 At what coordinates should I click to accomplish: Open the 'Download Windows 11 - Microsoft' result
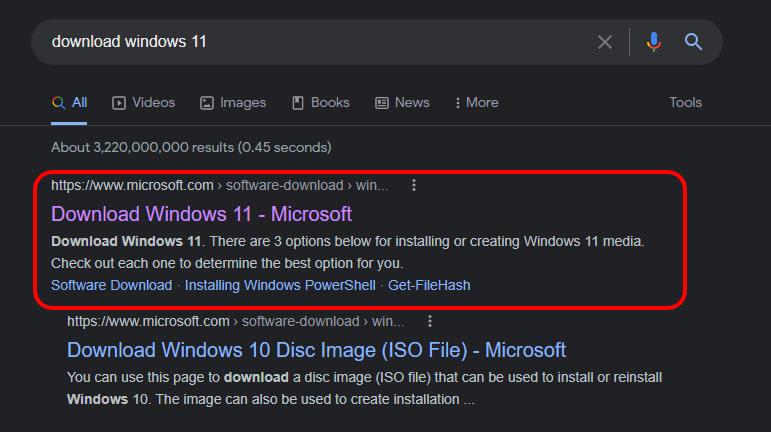(x=202, y=214)
